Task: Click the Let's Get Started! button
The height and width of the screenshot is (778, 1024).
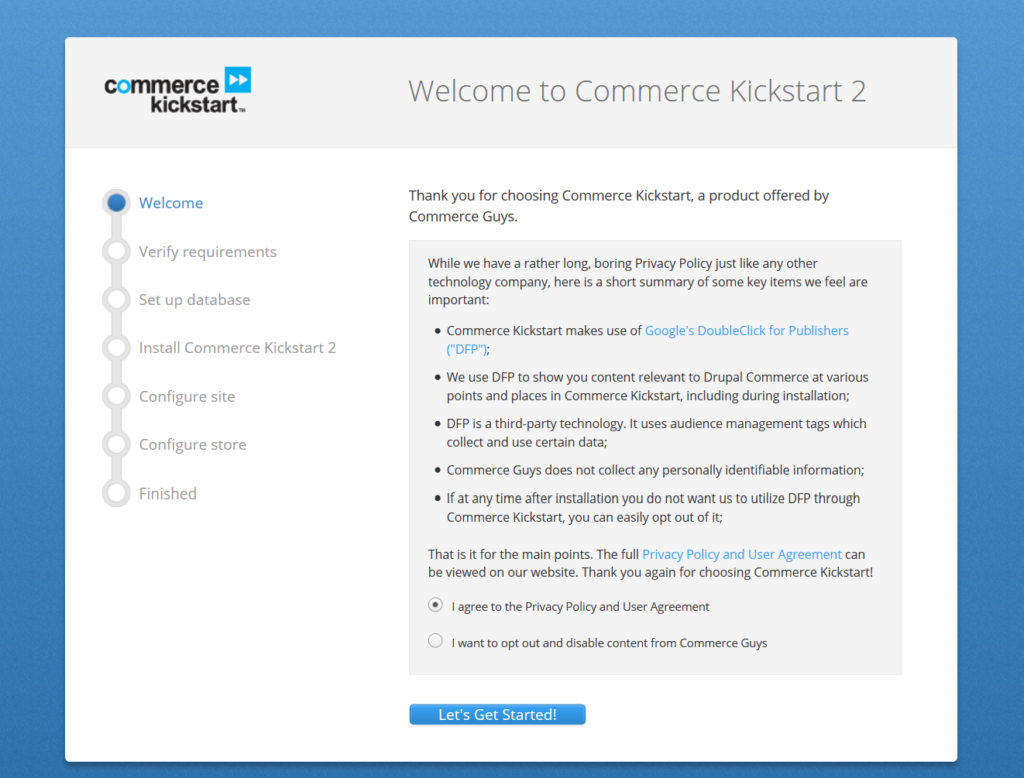Action: 498,715
